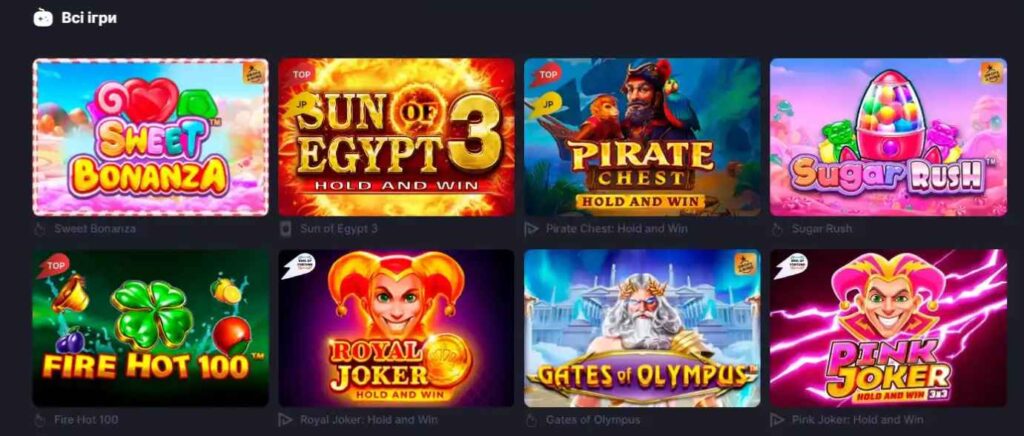The image size is (1024, 436).
Task: Click the provider badge on Gates of Olympus
Action: [745, 264]
